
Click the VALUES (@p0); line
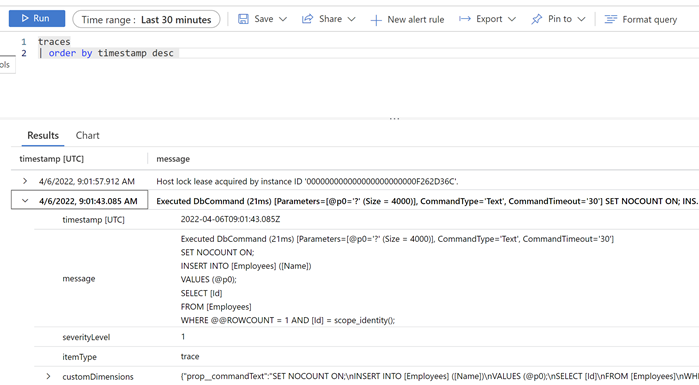[209, 279]
